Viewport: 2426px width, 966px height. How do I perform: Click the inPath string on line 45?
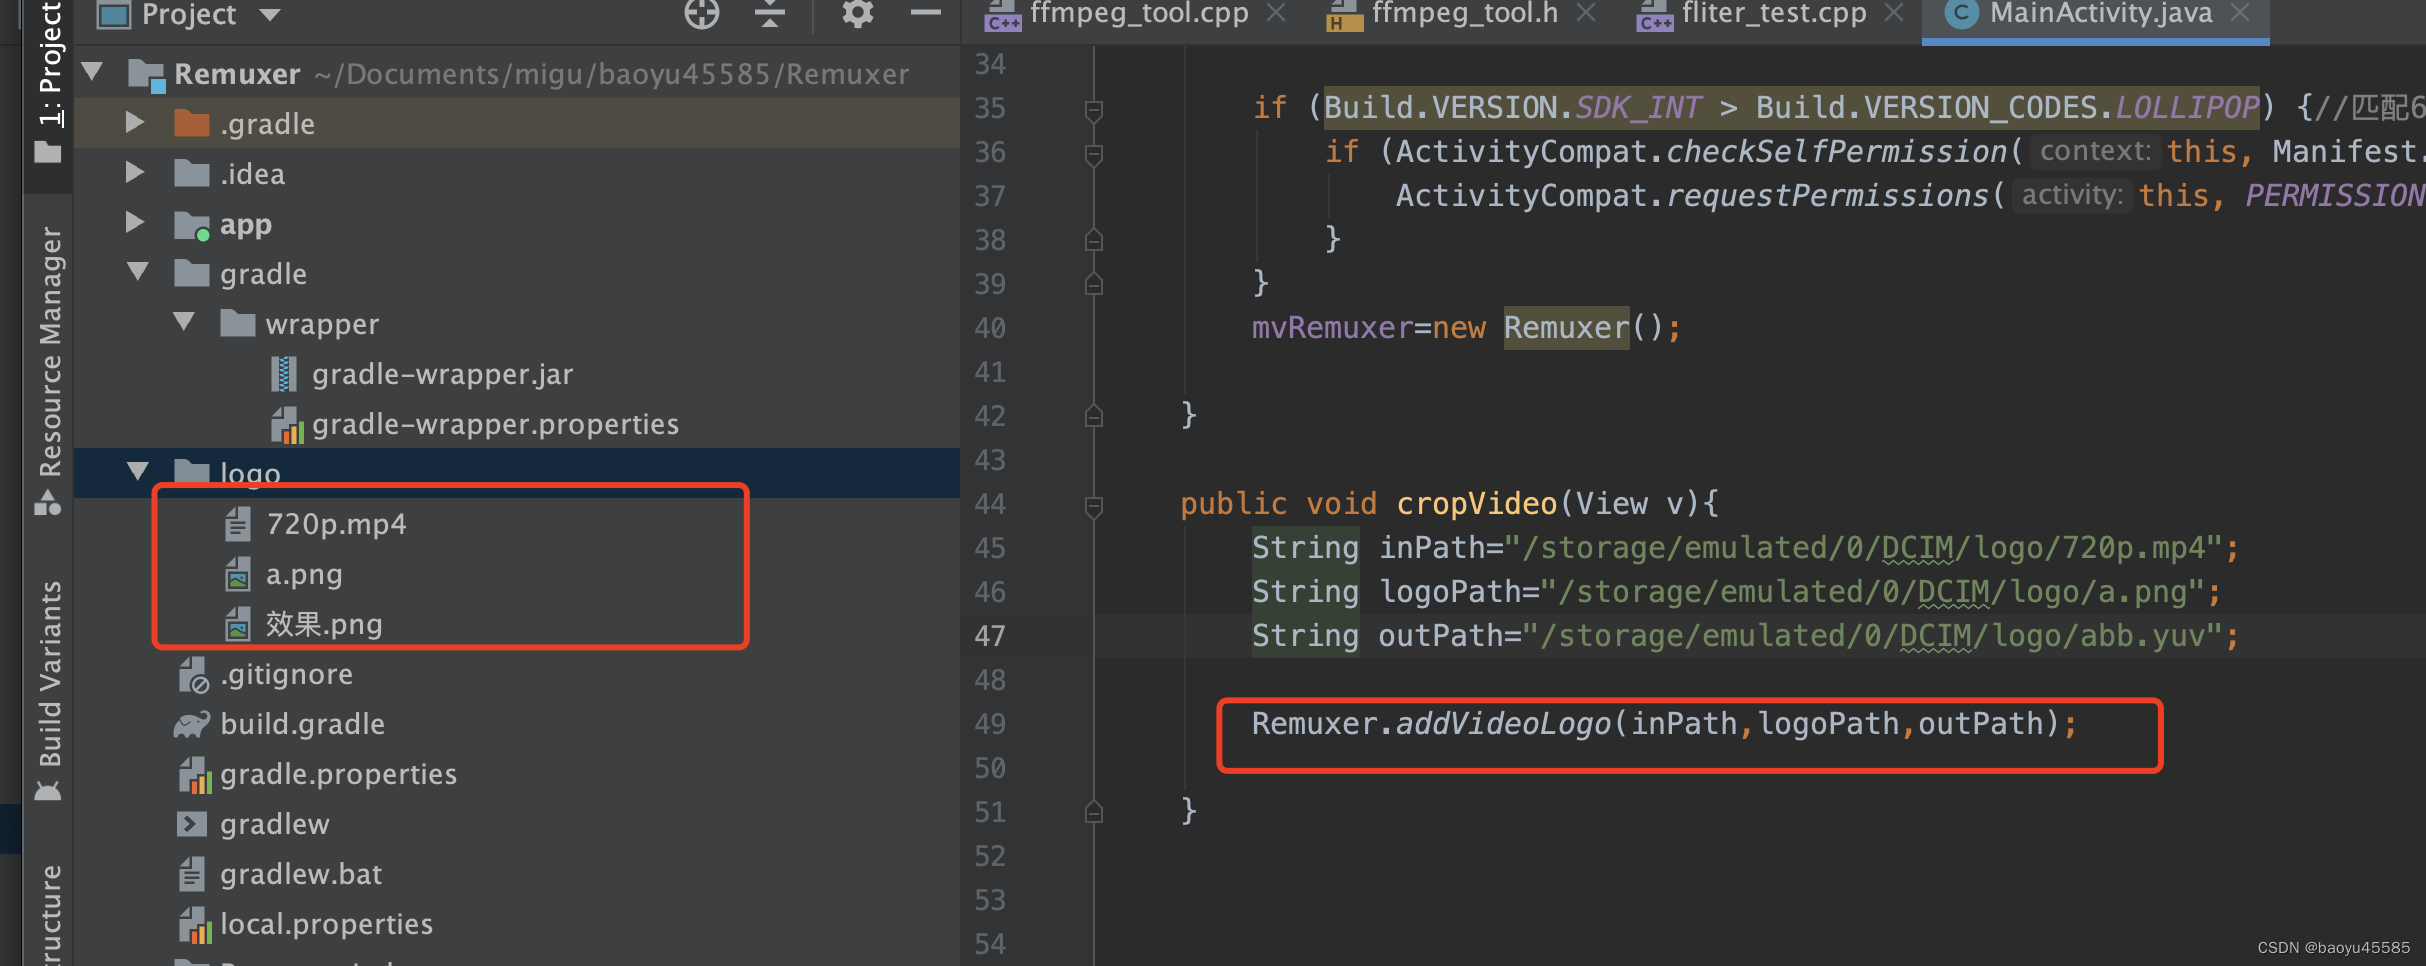pos(1864,548)
